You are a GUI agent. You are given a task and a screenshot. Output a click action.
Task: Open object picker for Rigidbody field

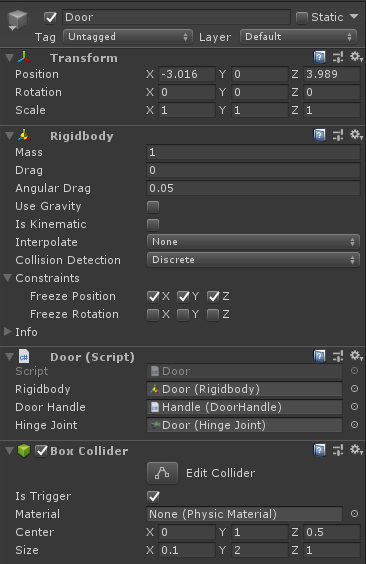click(x=354, y=388)
